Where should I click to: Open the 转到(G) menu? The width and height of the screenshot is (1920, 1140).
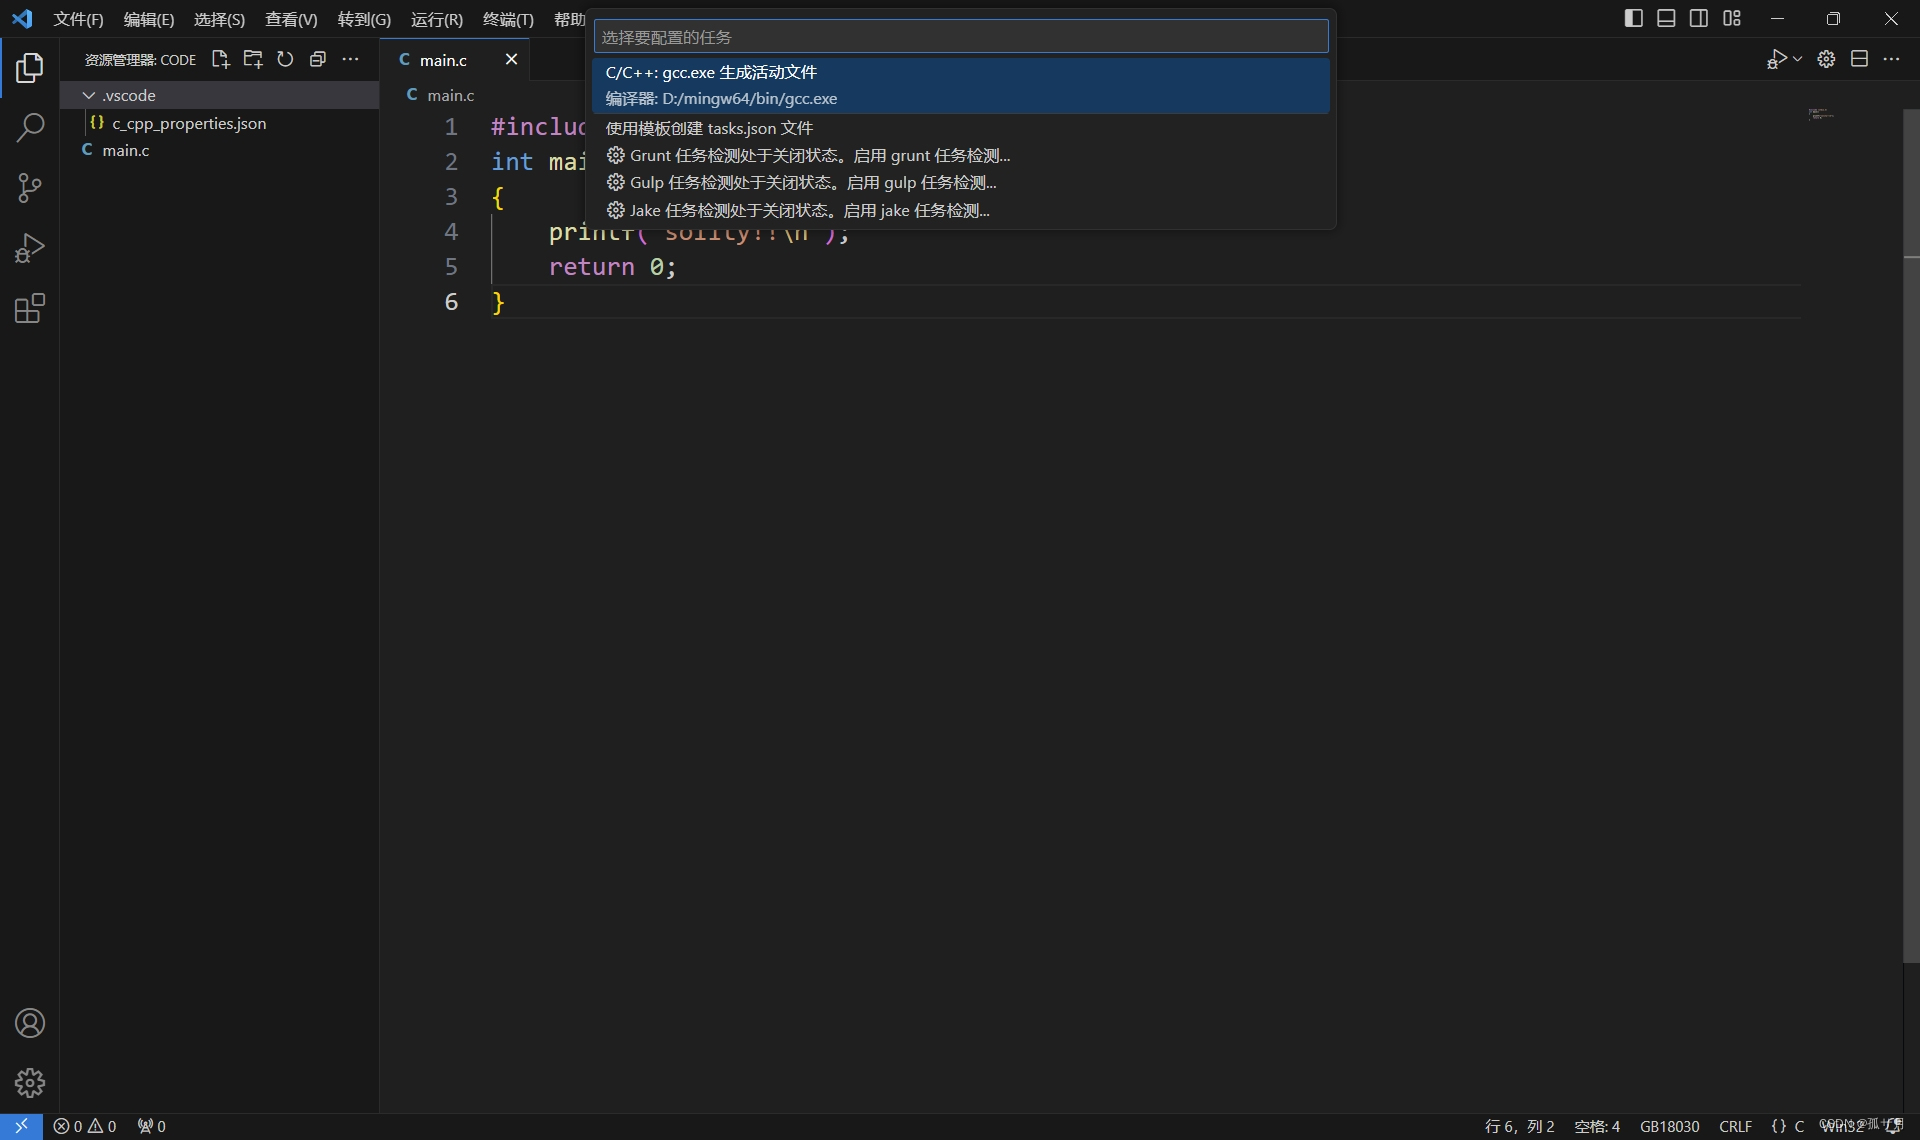tap(364, 19)
